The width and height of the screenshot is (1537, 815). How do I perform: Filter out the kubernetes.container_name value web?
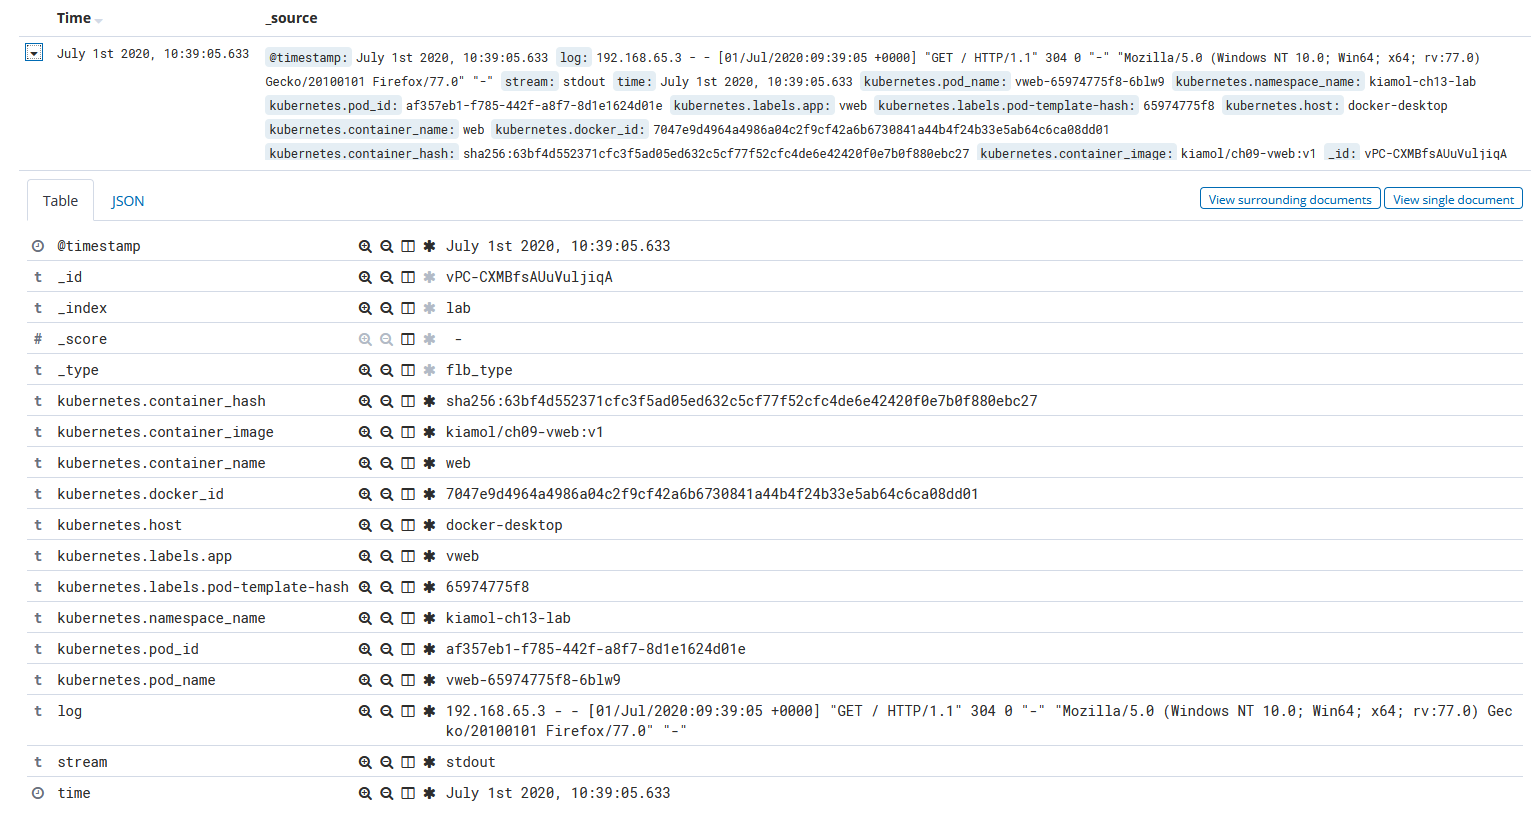click(x=387, y=463)
